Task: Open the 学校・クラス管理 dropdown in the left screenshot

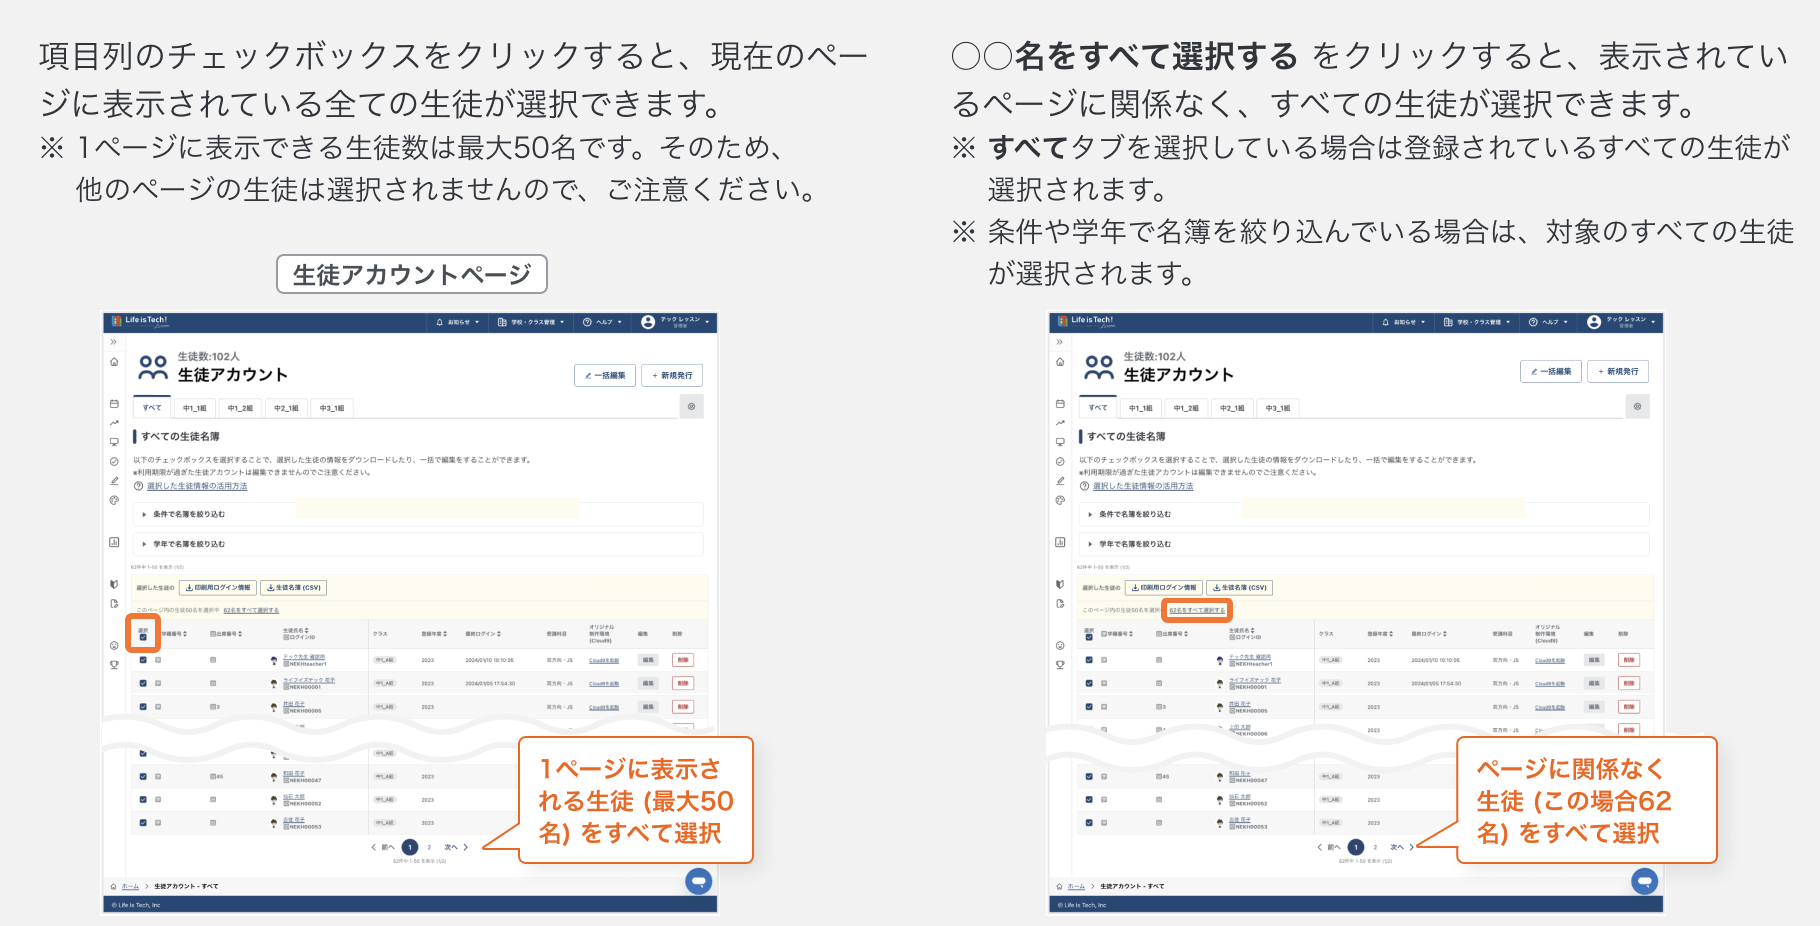Action: point(532,322)
